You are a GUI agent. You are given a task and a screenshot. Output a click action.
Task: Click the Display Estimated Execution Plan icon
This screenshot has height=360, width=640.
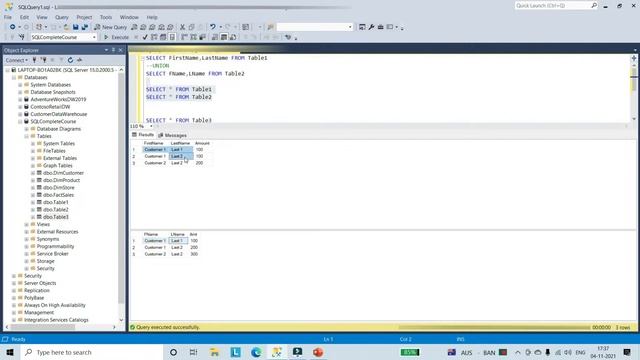[x=154, y=37]
